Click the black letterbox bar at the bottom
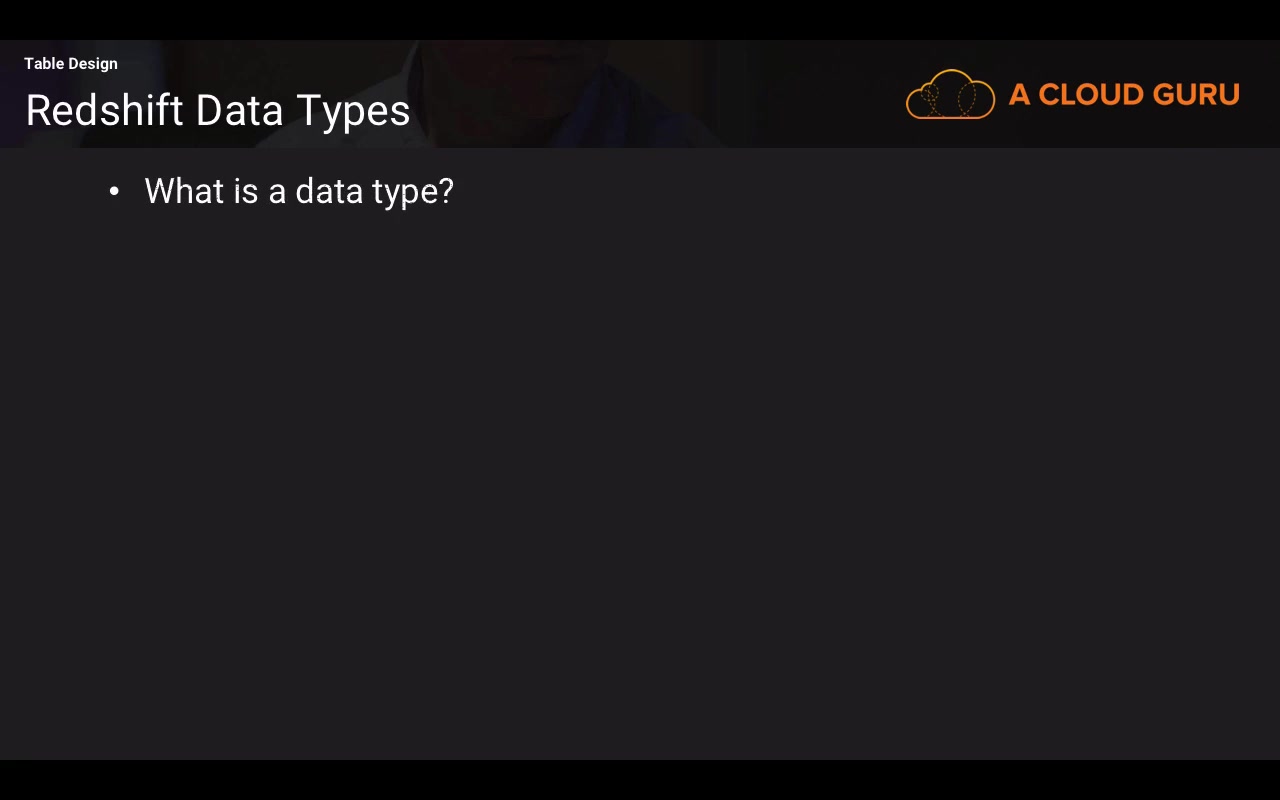Image resolution: width=1280 pixels, height=800 pixels. pyautogui.click(x=640, y=780)
